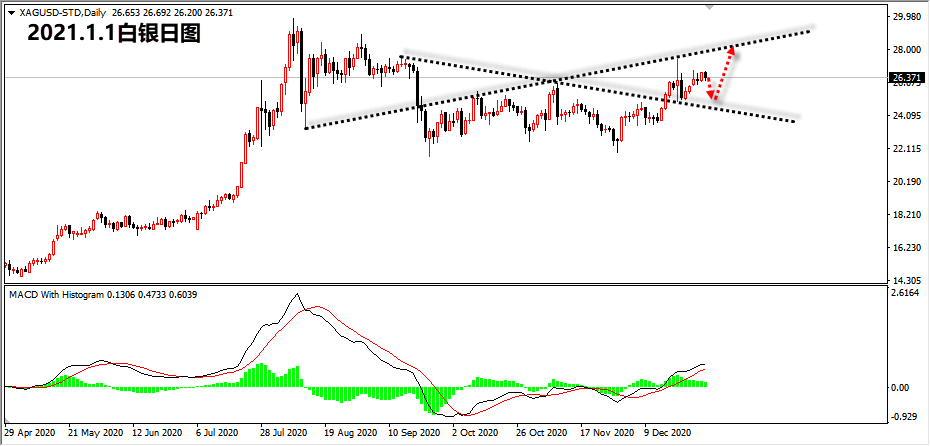
Task: Click the 14.305 price axis label
Action: (x=906, y=280)
